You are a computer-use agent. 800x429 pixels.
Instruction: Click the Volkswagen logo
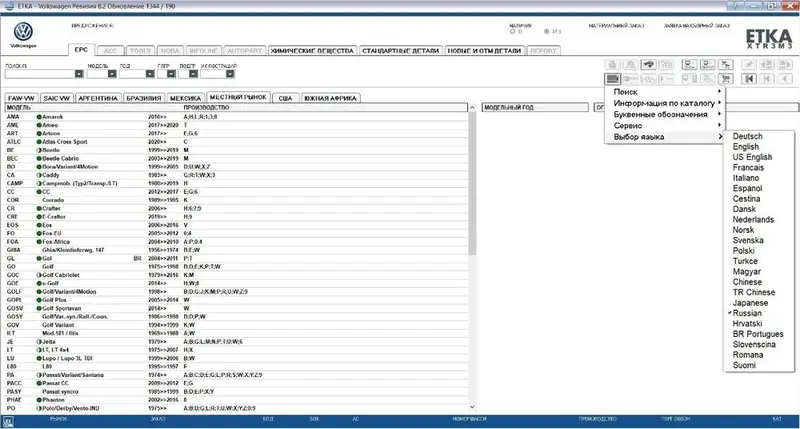23,32
